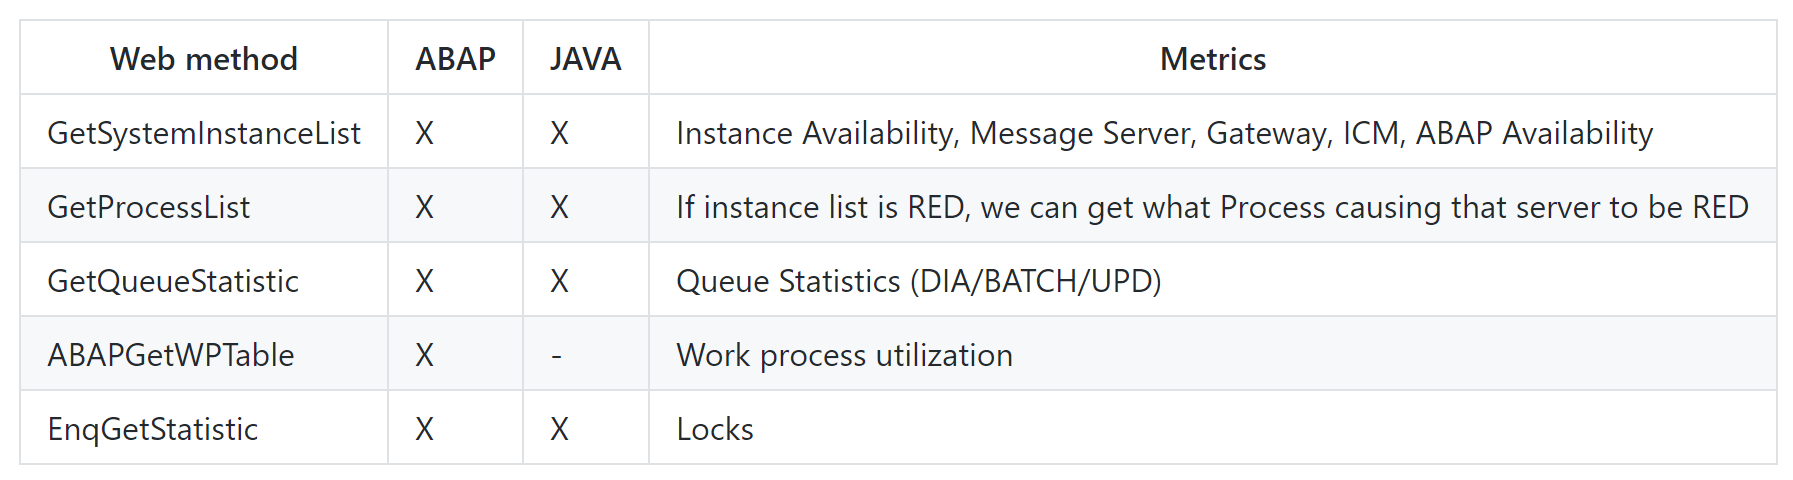Click the ABAP column header
Image resolution: width=1793 pixels, height=480 pixels.
tap(455, 59)
